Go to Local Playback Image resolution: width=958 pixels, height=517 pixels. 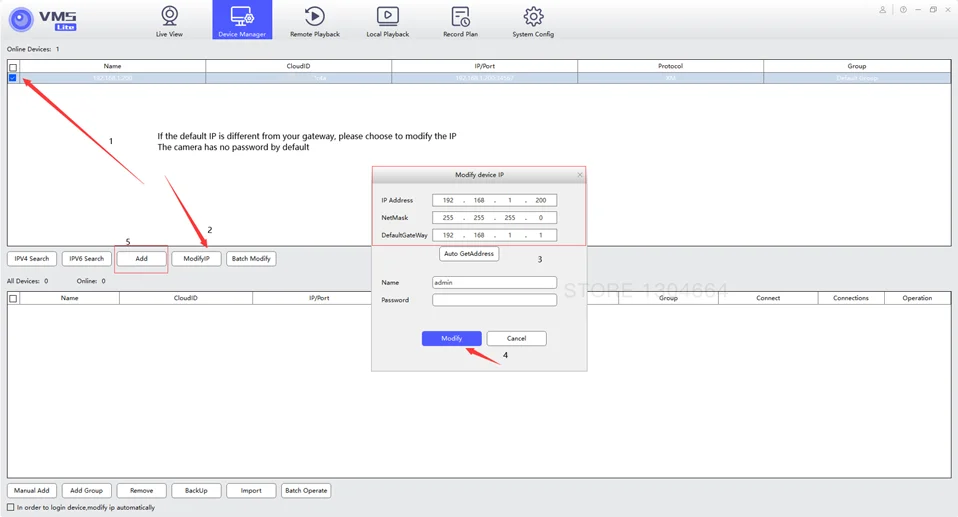(x=387, y=21)
